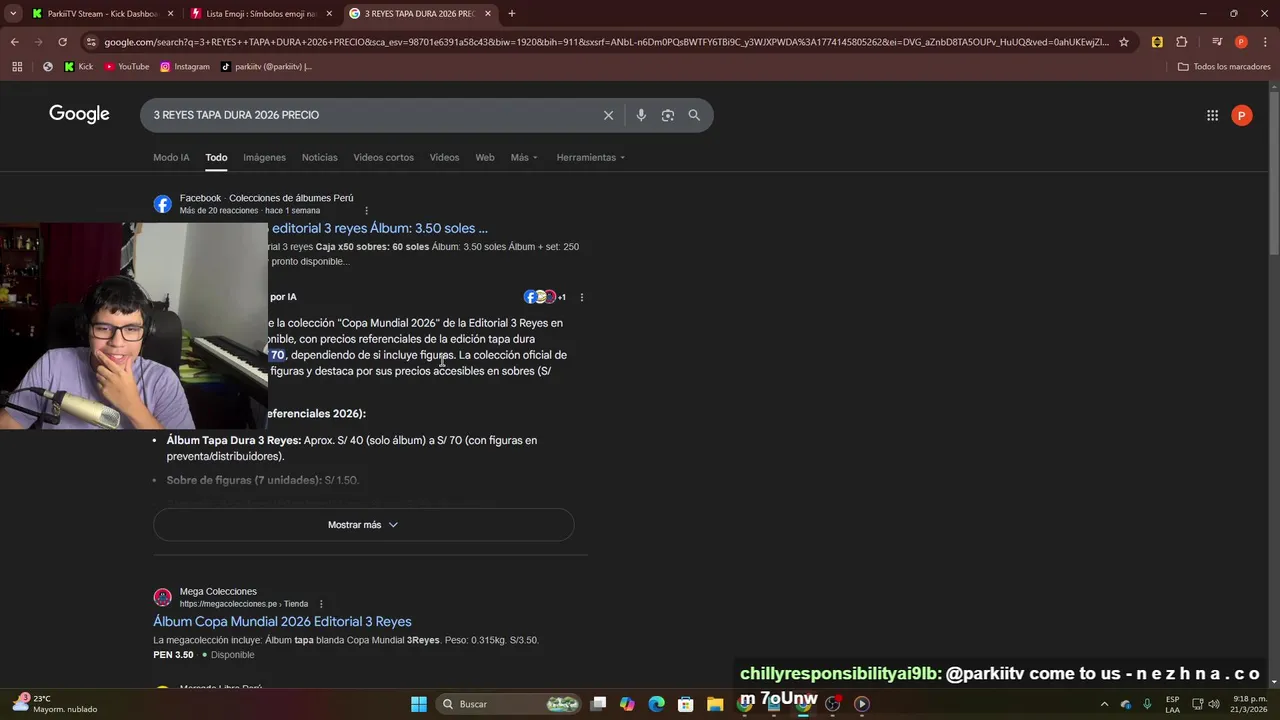Screen dimensions: 1280x720
Task: Expand the Más search filter dropdown
Action: [x=524, y=157]
